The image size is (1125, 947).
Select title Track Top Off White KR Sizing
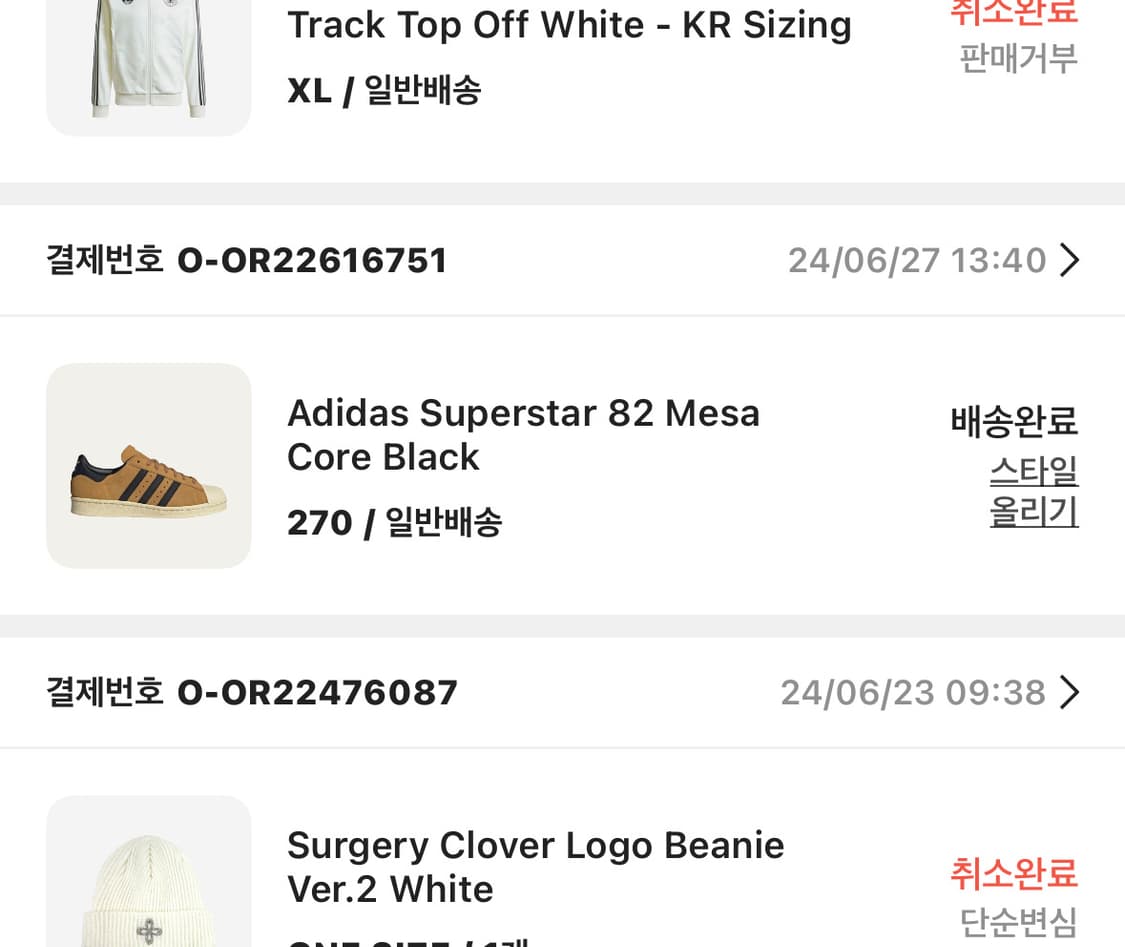[x=568, y=25]
